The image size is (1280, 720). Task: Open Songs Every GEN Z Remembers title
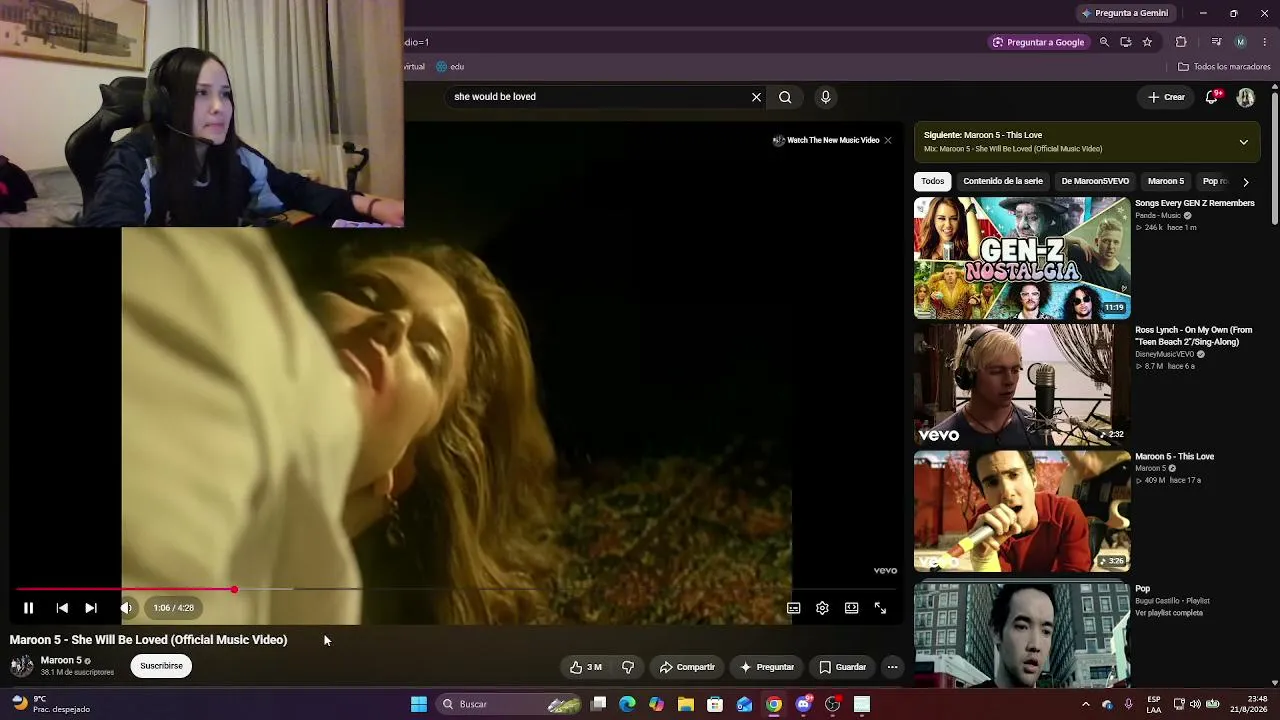[1194, 203]
